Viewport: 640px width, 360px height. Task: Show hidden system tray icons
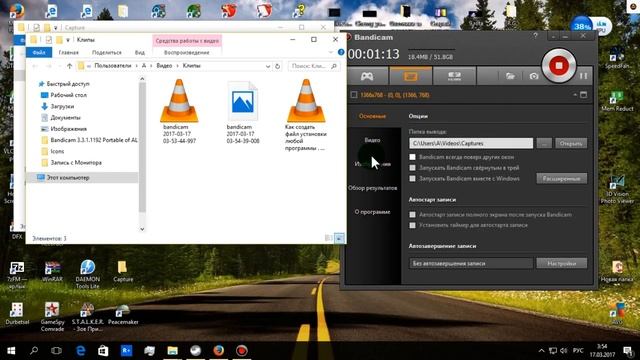pyautogui.click(x=541, y=351)
